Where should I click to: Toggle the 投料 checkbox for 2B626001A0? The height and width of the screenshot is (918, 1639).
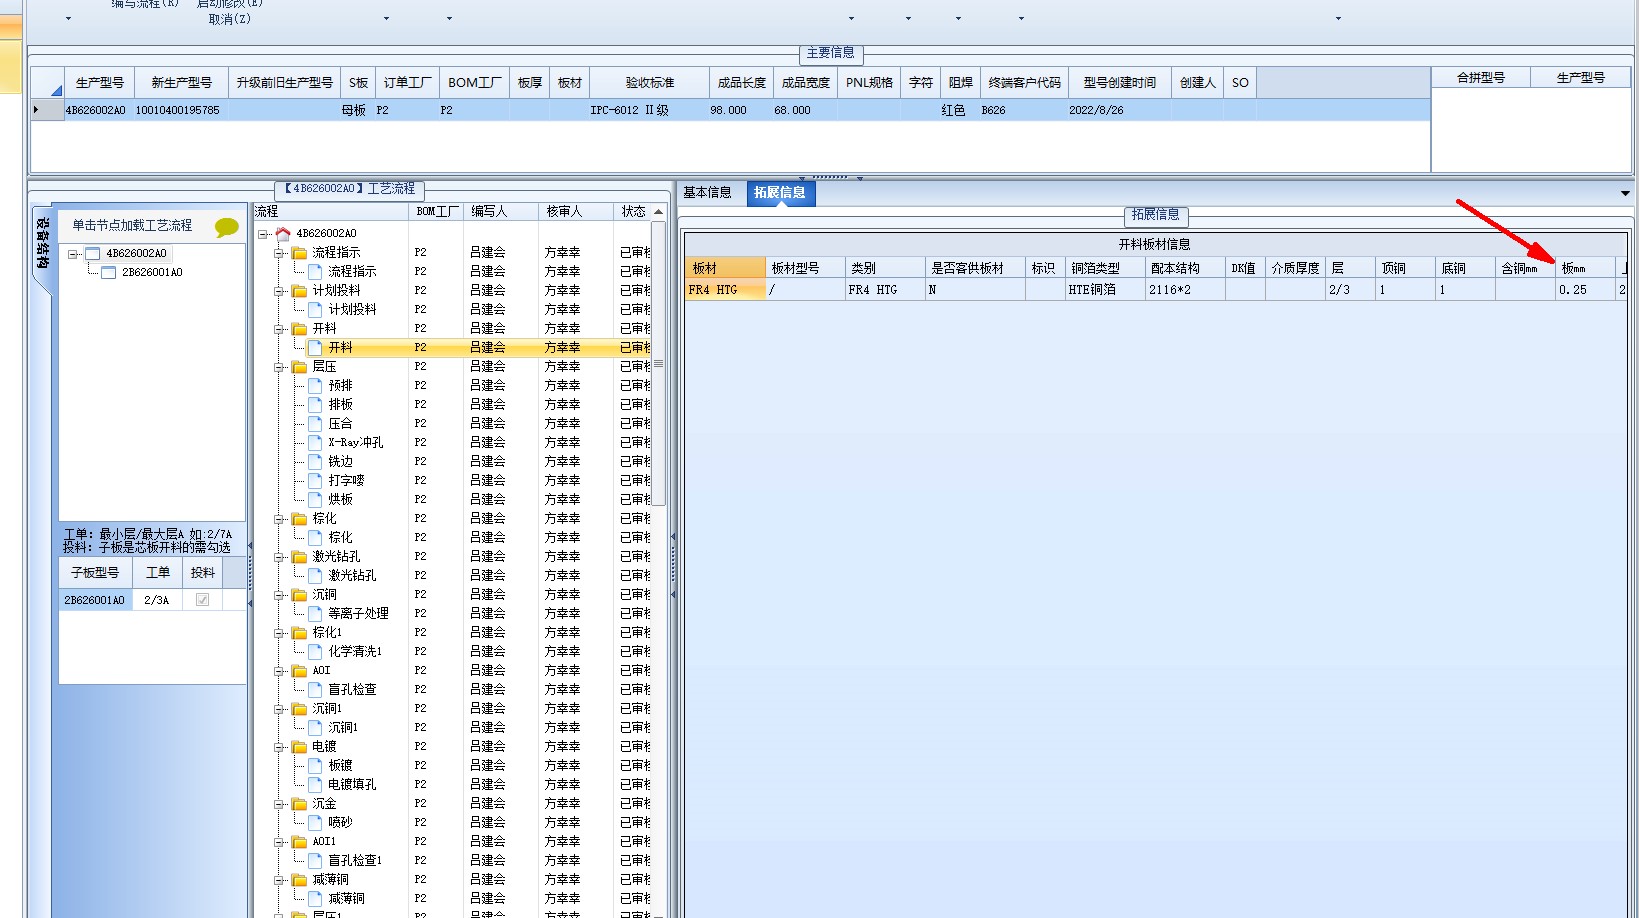[x=202, y=600]
